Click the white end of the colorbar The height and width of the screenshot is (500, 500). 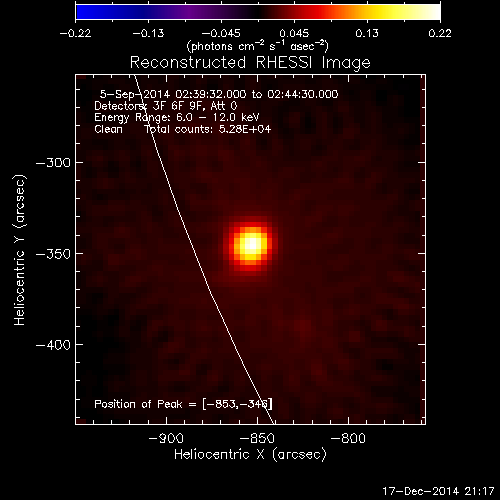click(x=432, y=12)
